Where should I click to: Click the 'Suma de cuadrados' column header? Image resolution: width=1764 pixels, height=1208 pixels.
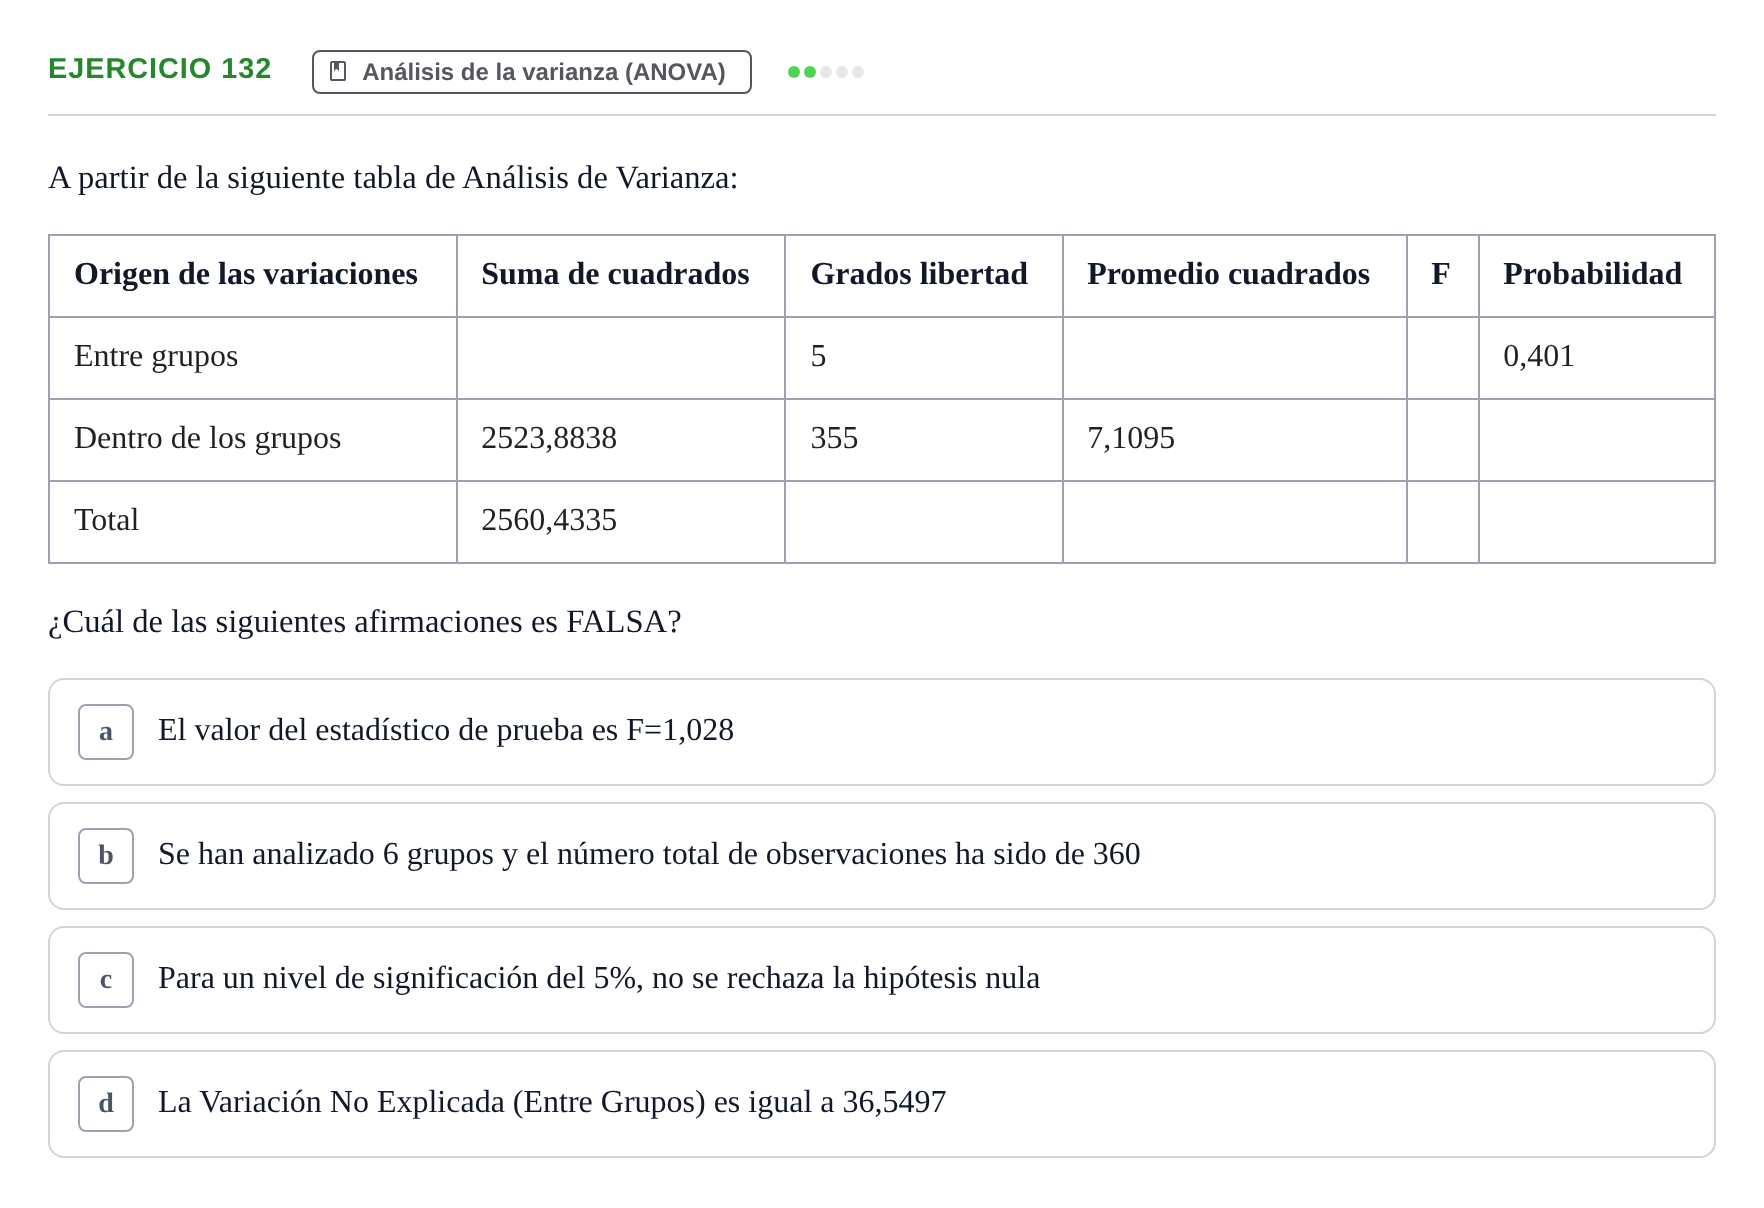[615, 274]
